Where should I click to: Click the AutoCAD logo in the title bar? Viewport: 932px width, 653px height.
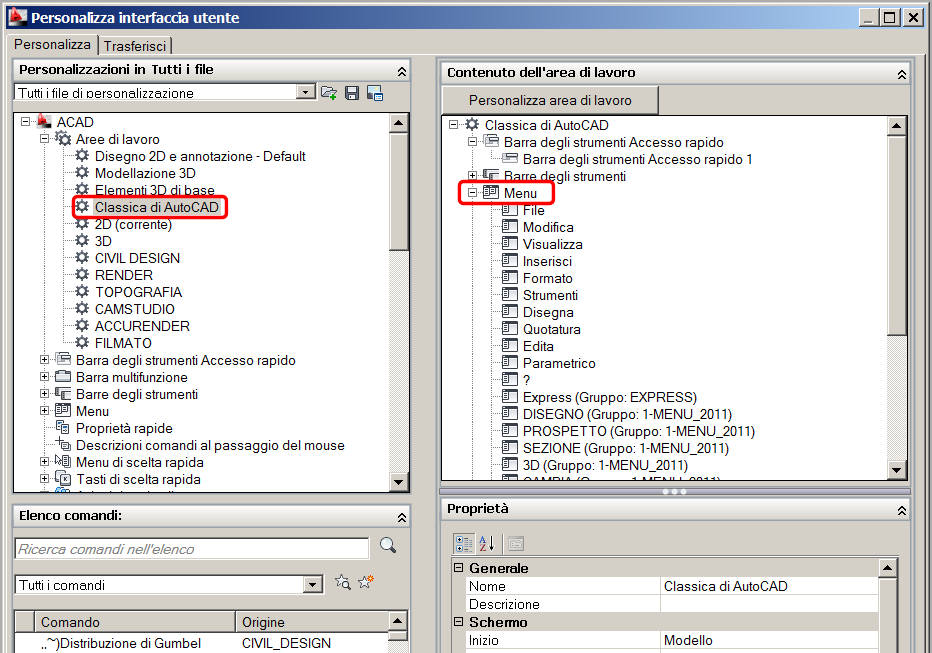(18, 17)
